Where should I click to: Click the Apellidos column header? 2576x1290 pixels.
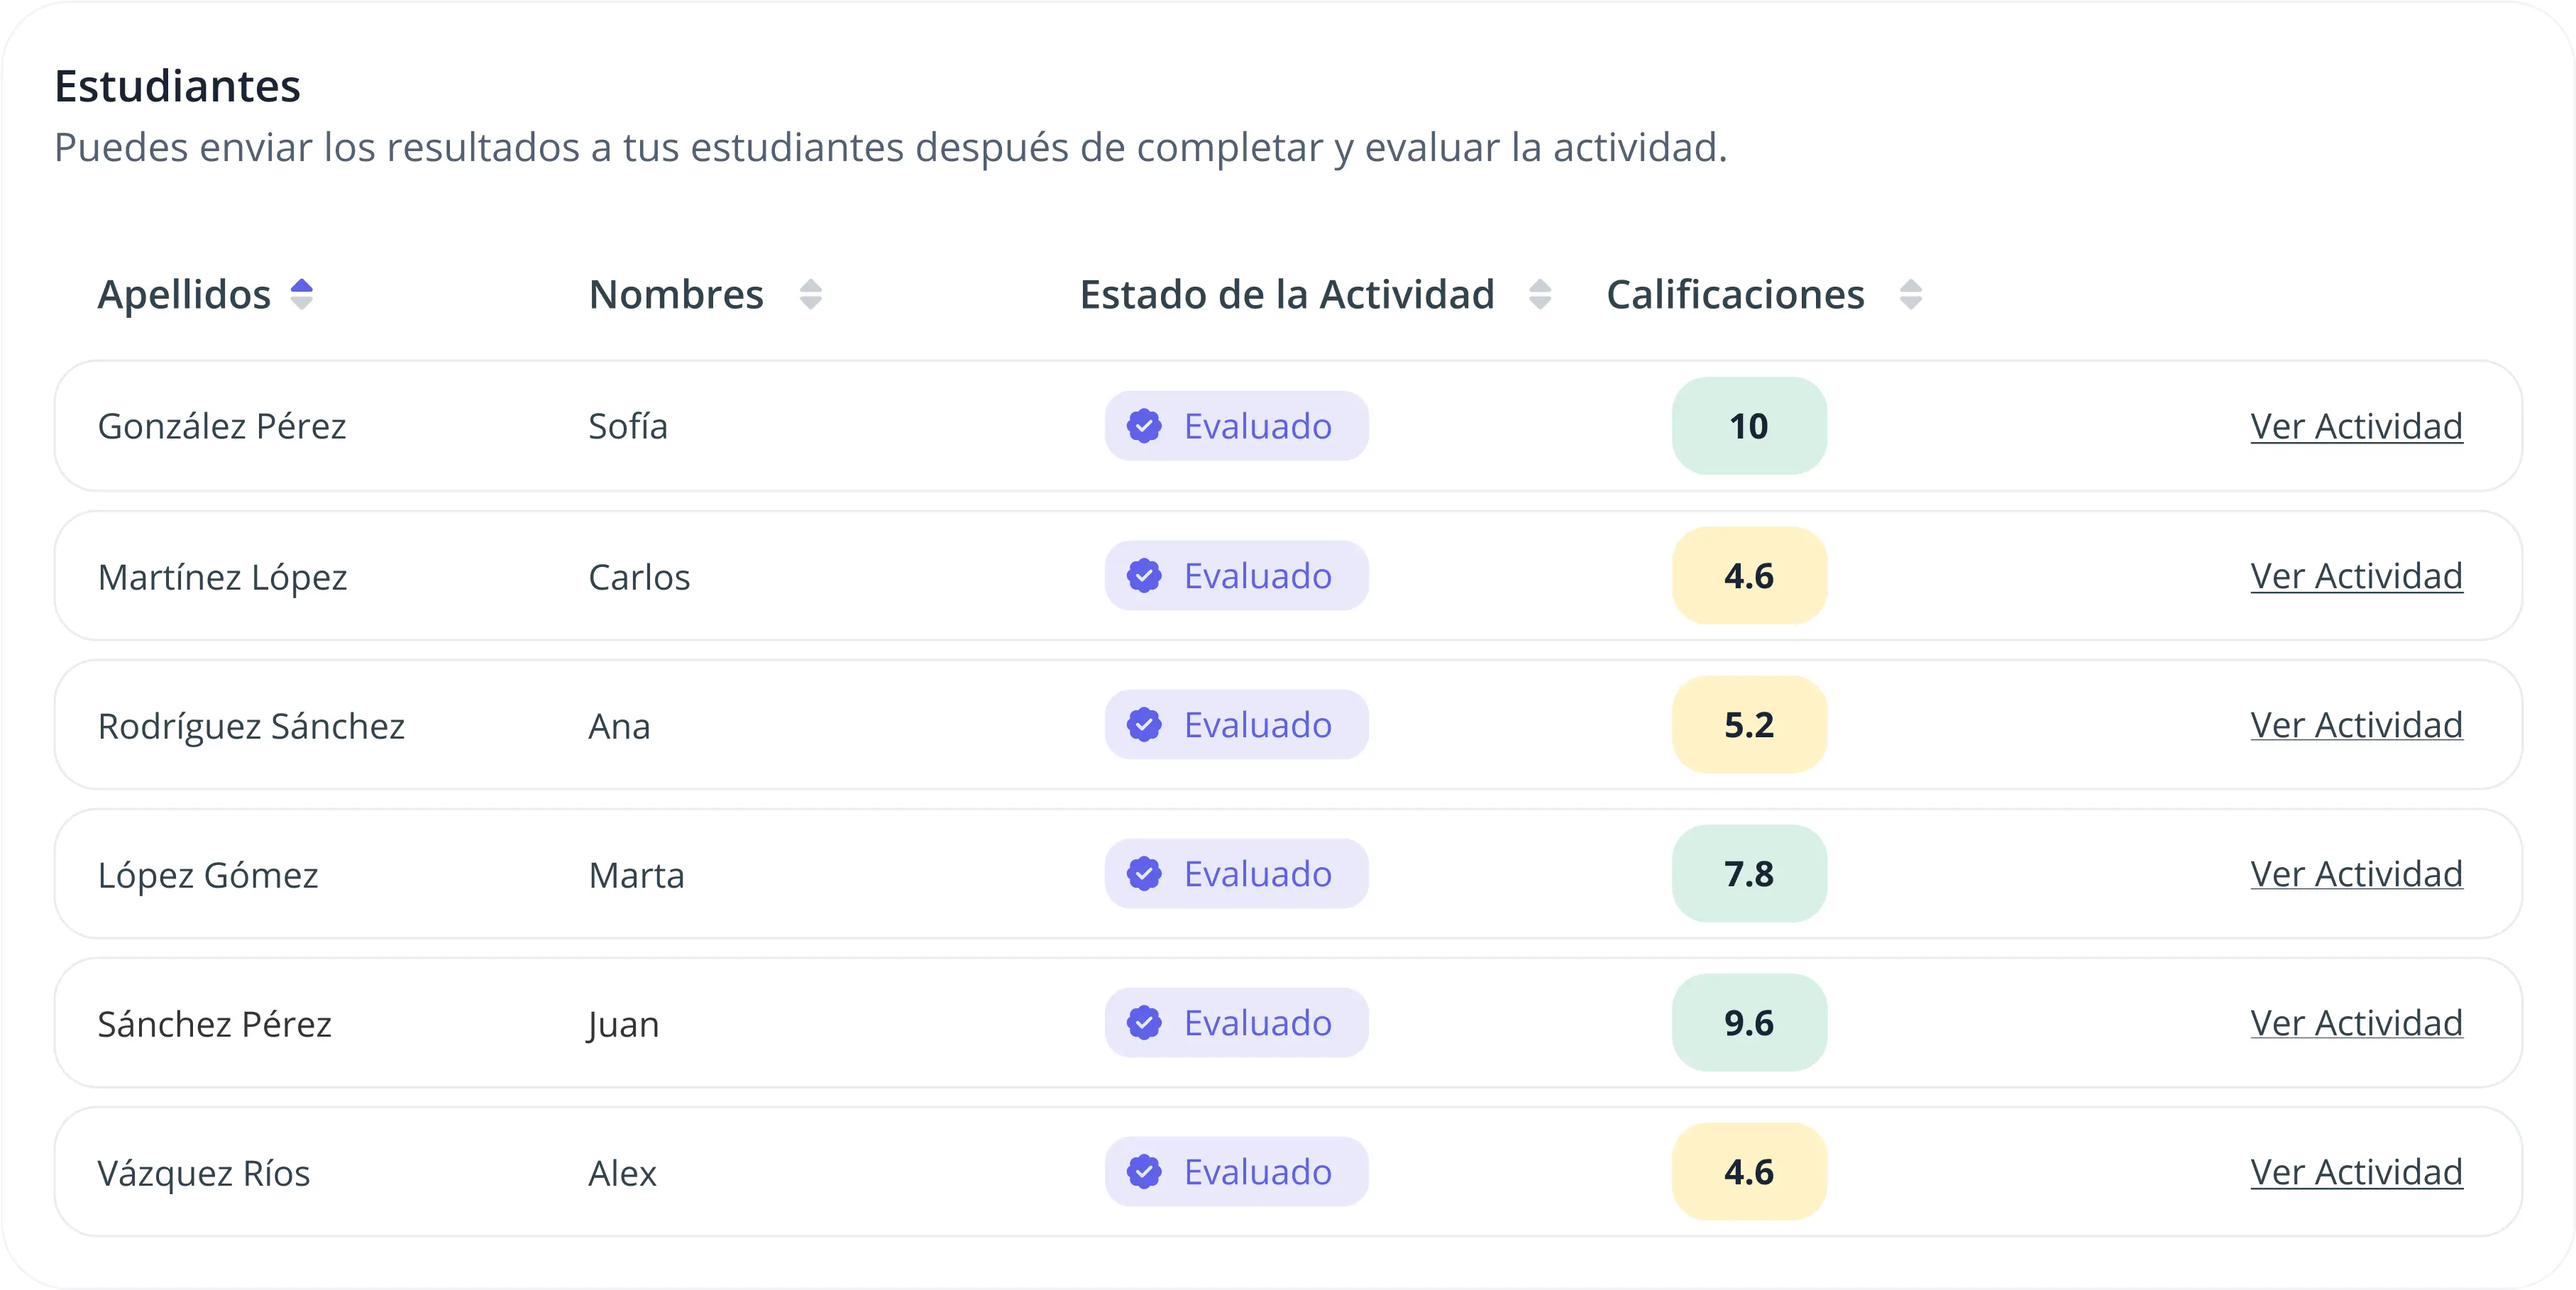pos(184,295)
